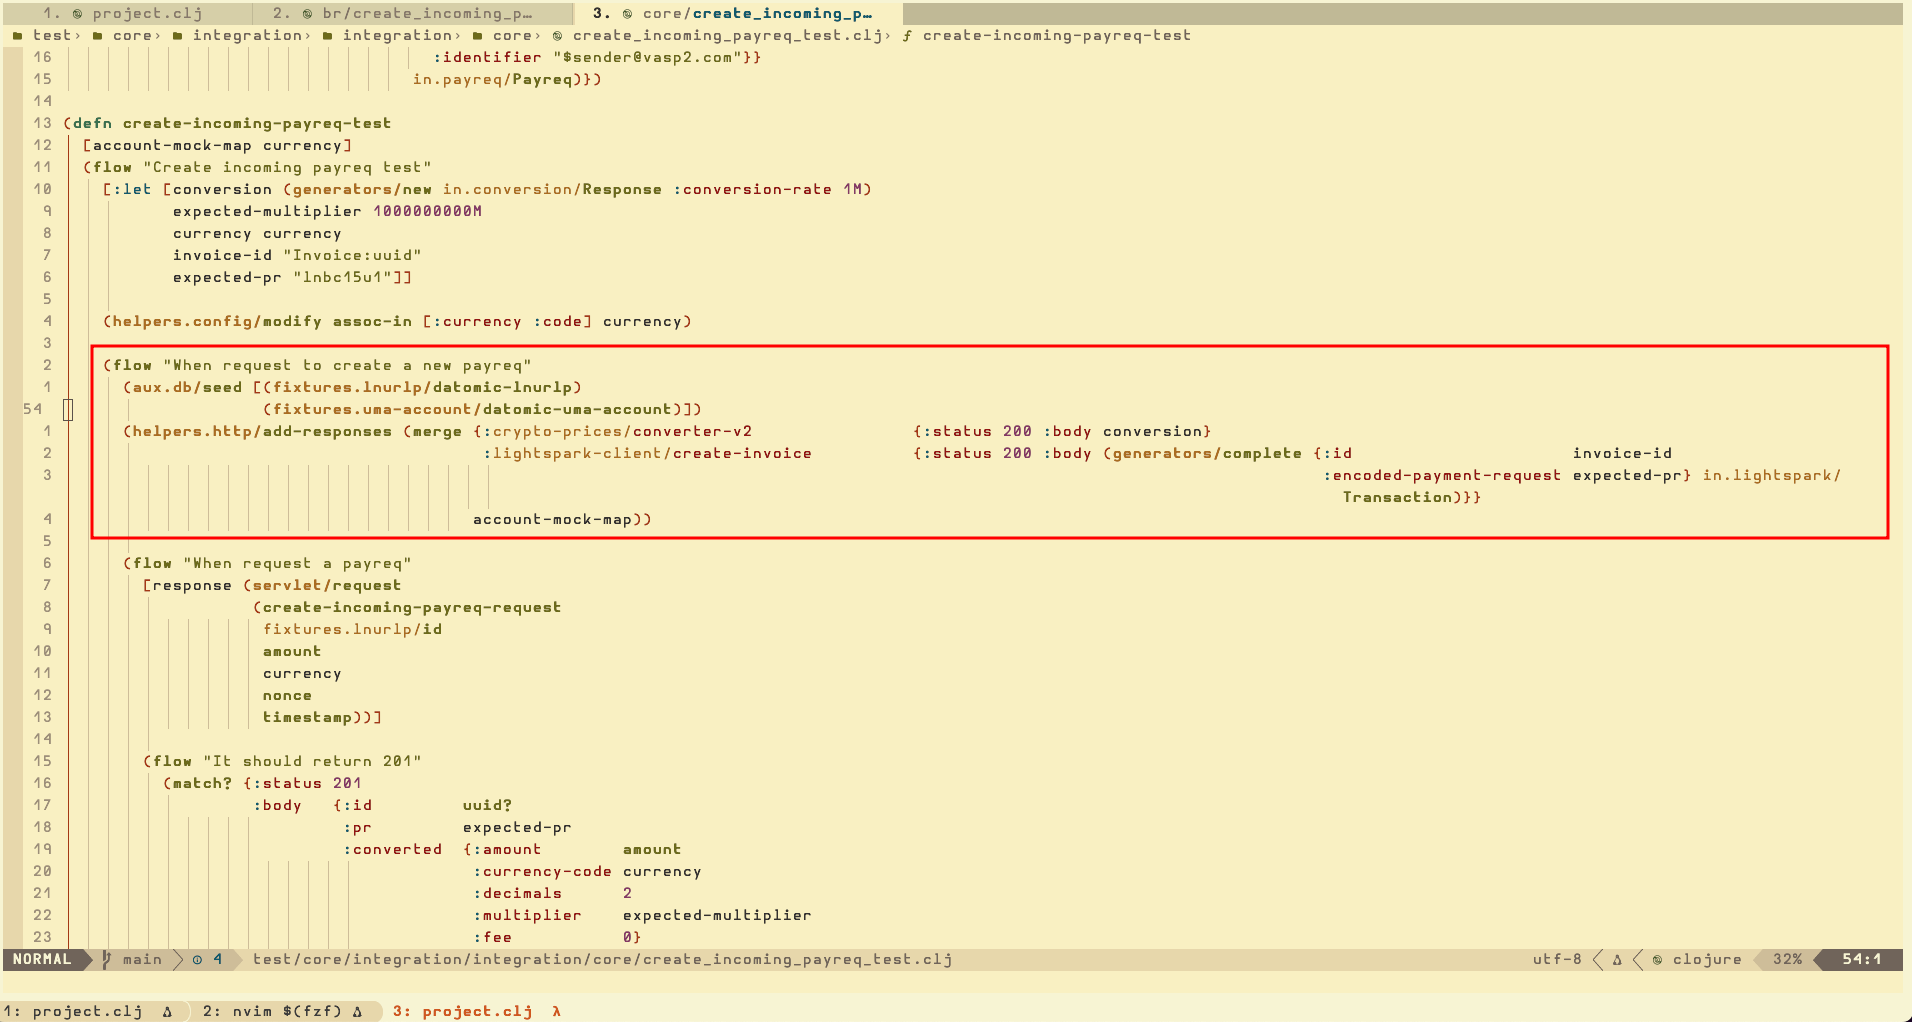
Task: Click the Clojure icon beside create_incoming_payreq_test.clj breadcrumb
Action: coord(557,36)
